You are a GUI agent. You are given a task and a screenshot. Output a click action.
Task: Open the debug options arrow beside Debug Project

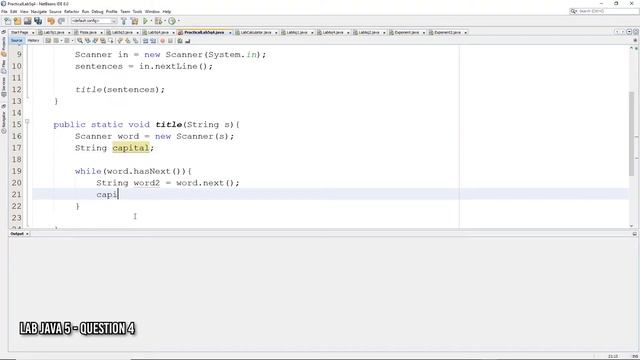(164, 21)
